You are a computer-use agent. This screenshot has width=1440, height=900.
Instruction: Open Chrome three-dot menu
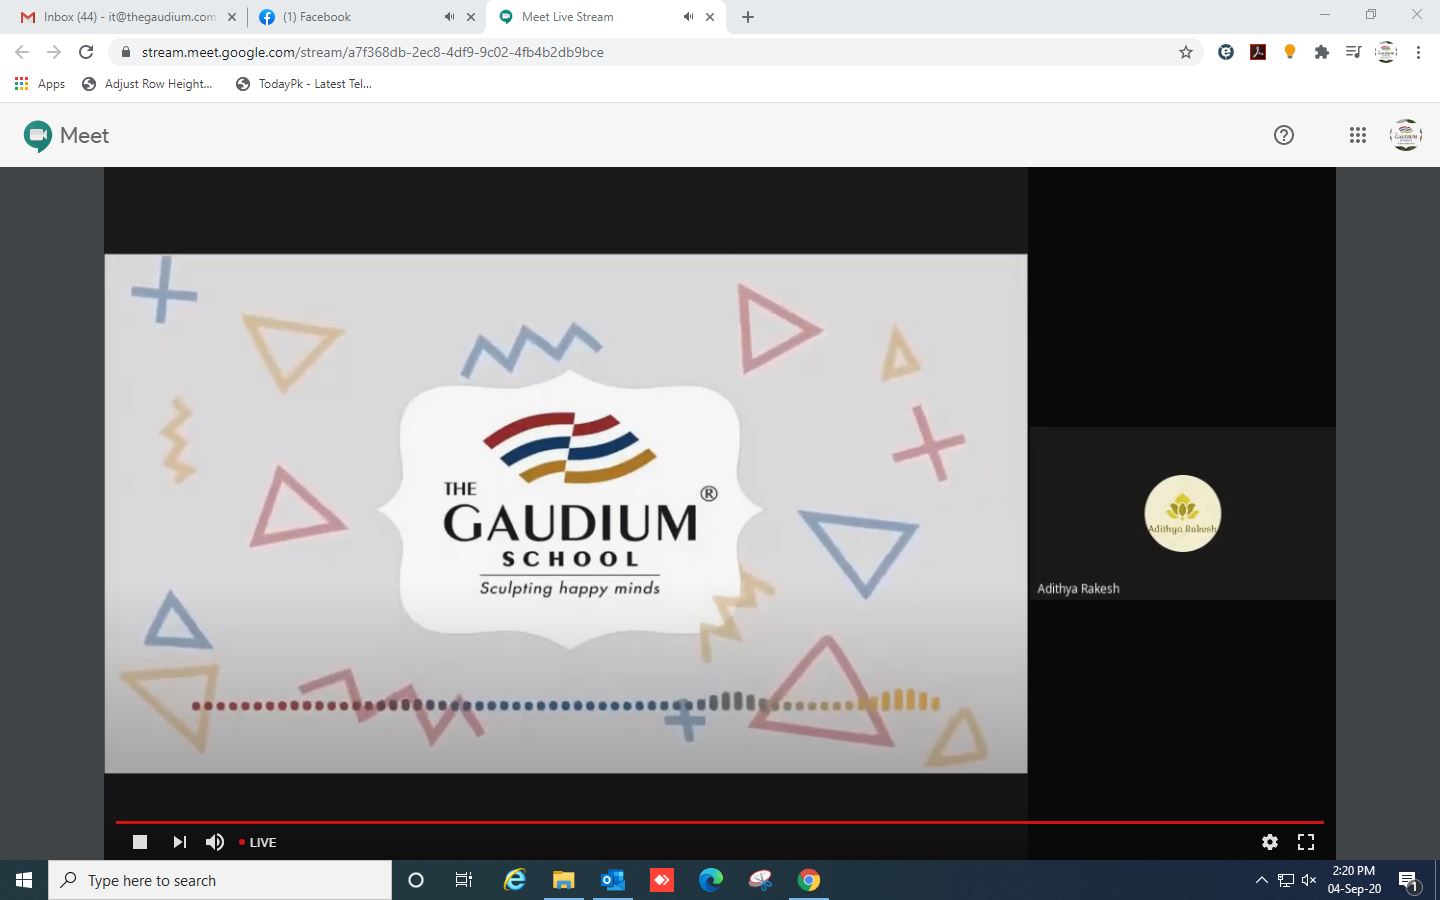1418,52
